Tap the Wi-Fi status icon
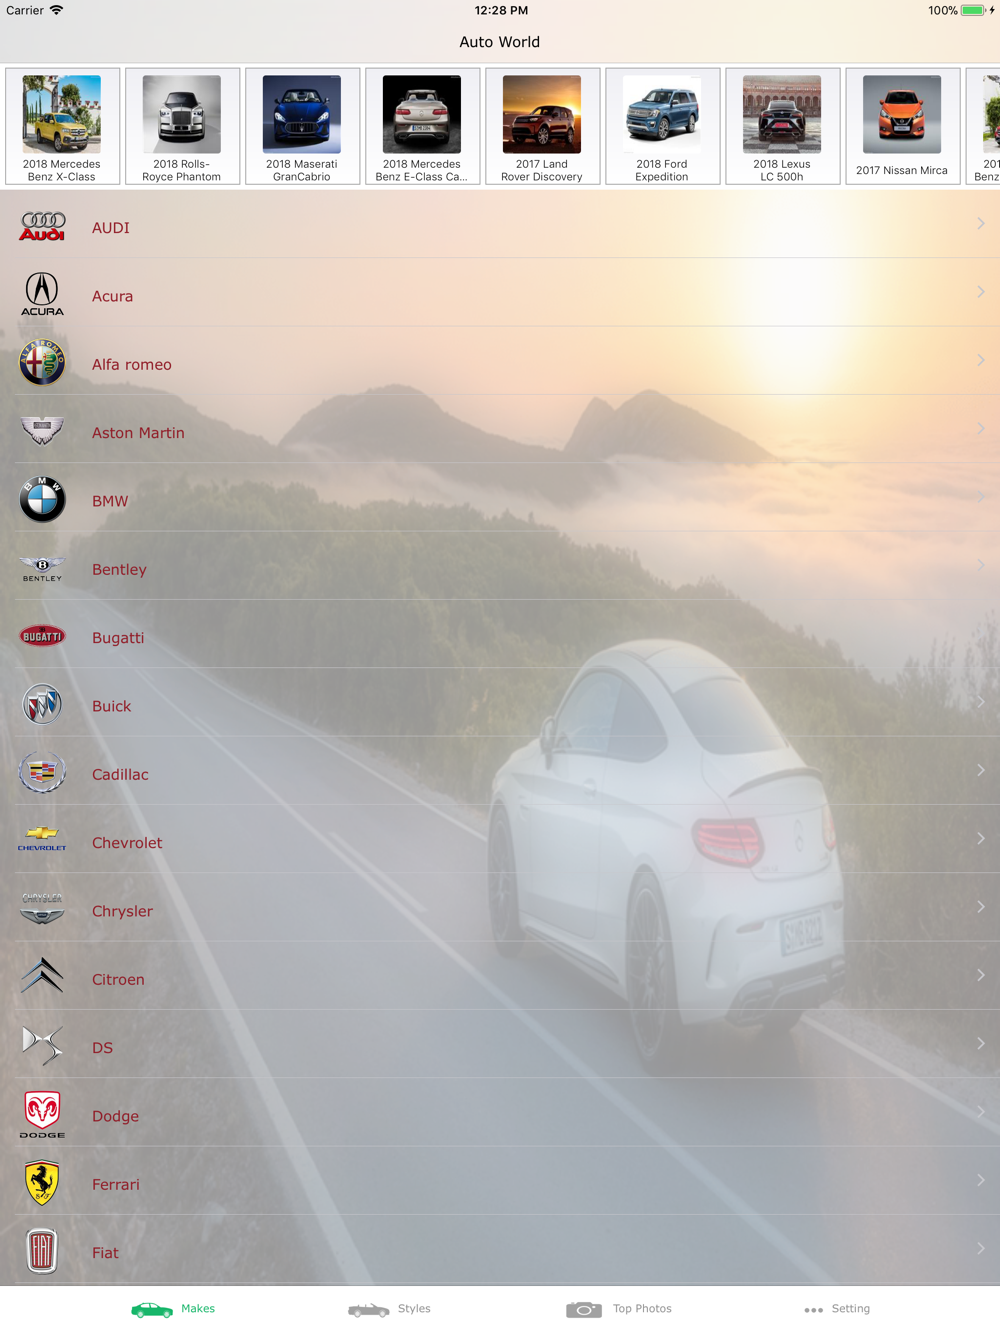Image resolution: width=1000 pixels, height=1334 pixels. click(57, 10)
